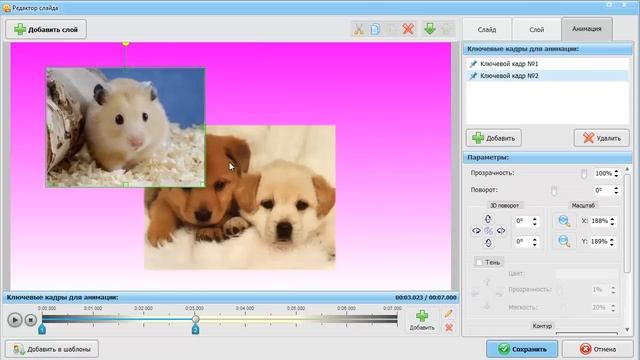The width and height of the screenshot is (640, 360).
Task: Stop the animation preview
Action: pos(31,320)
